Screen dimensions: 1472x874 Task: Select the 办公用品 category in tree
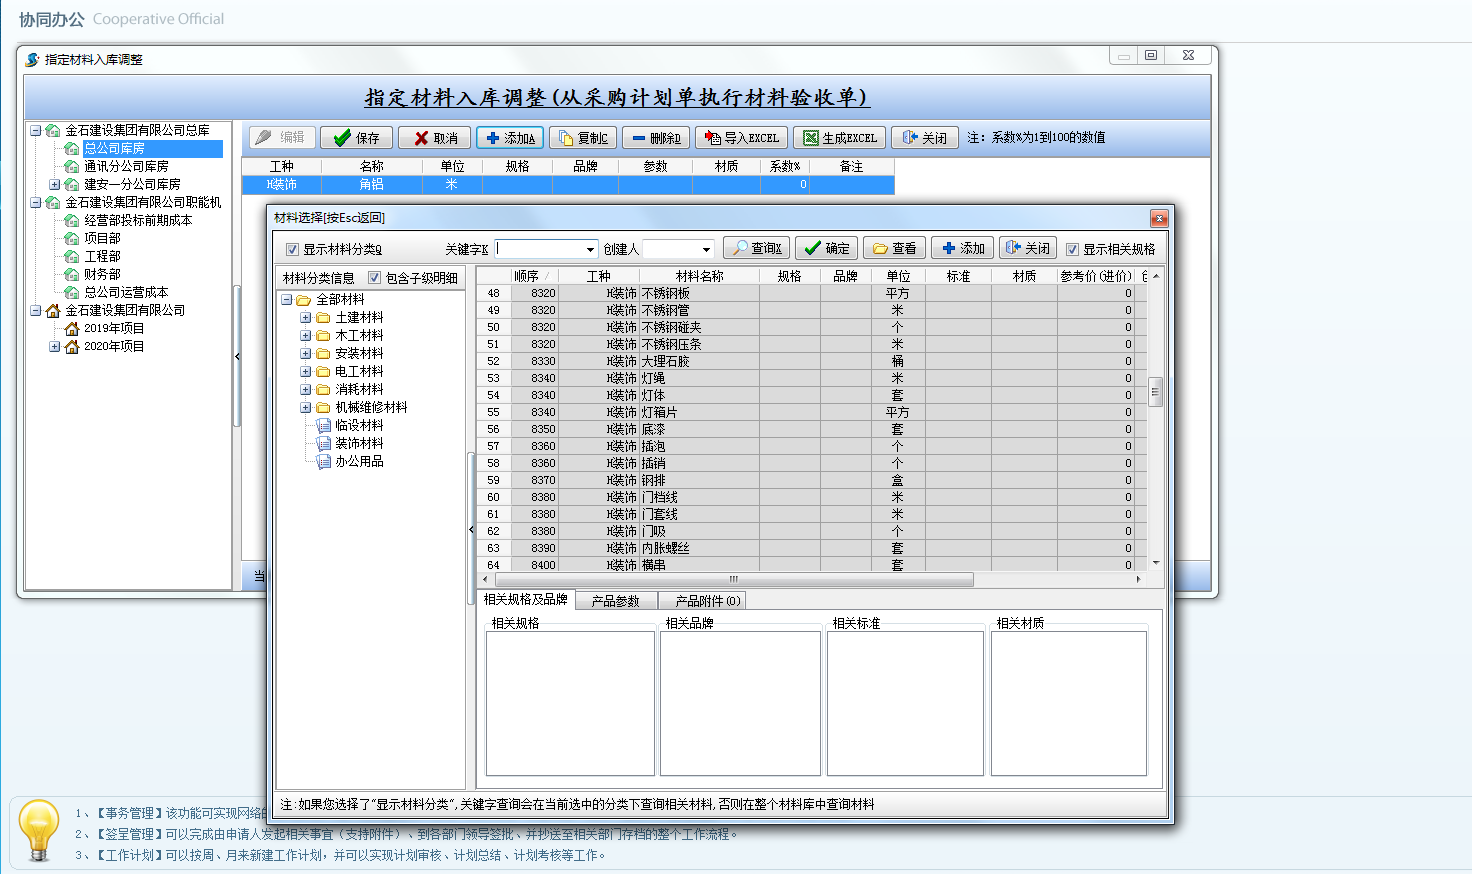tap(359, 461)
